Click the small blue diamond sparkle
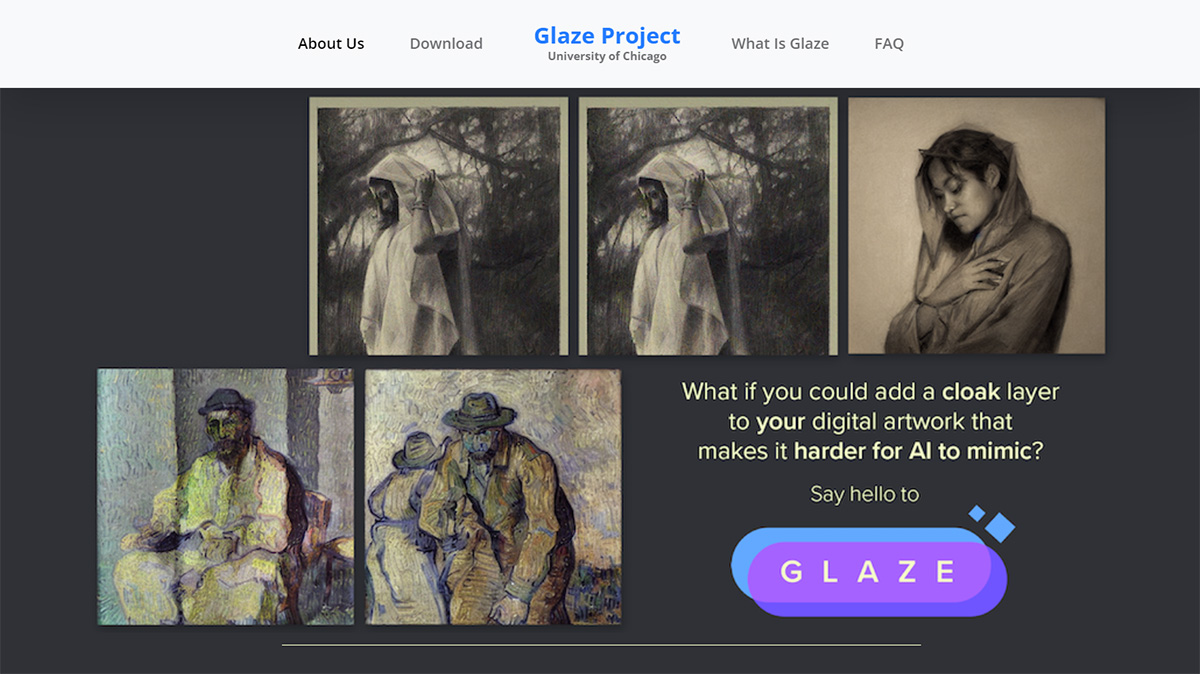The image size is (1200, 674). click(977, 513)
